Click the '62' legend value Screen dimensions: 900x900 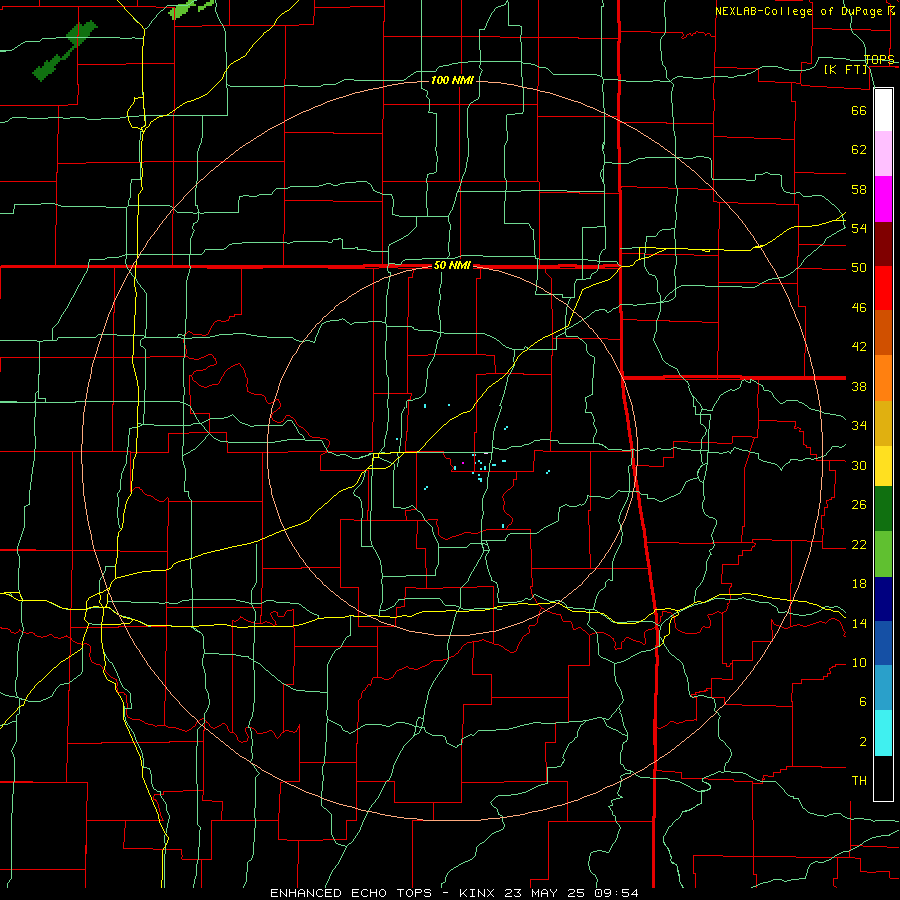pos(859,150)
